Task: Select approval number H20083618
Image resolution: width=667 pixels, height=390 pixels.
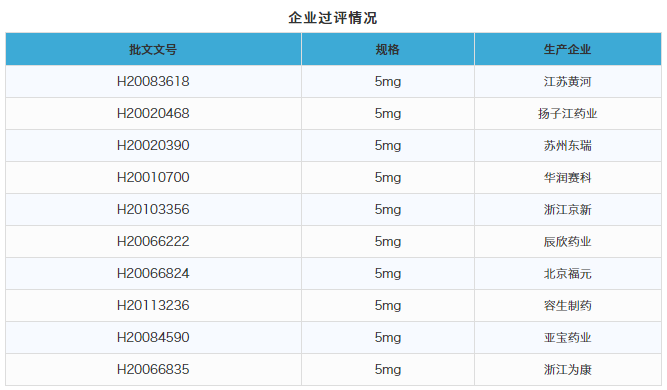Action: click(153, 81)
